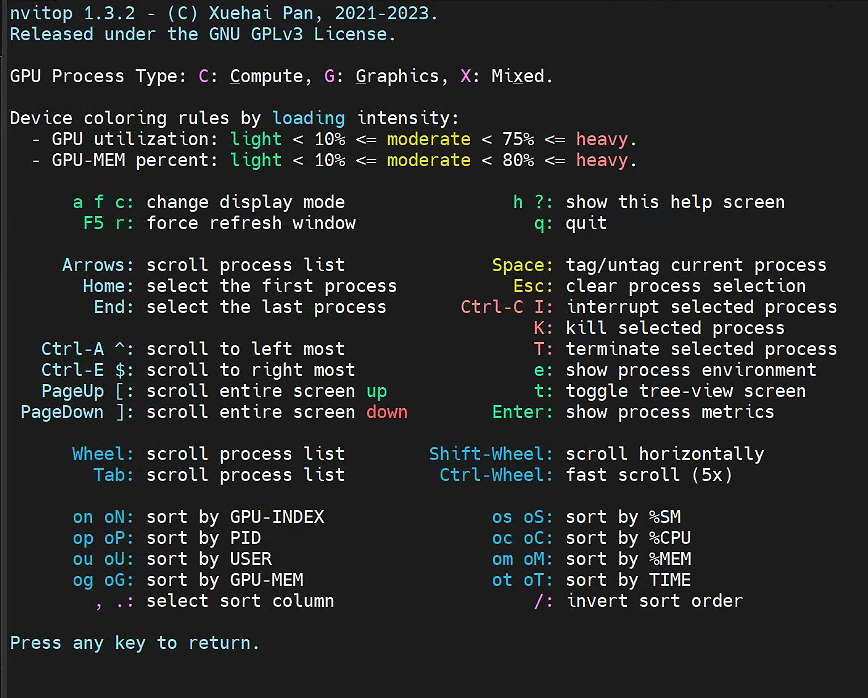Click the "show this help screen" description
The width and height of the screenshot is (868, 698).
(x=675, y=202)
